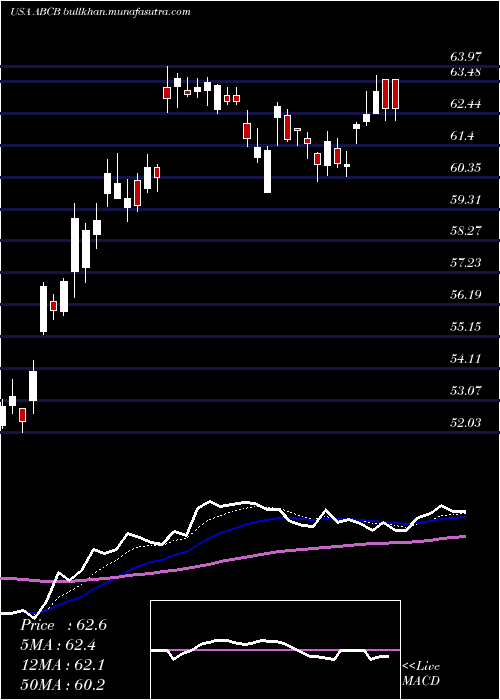Click the 50MA : 60.2 readout
Screen dimensions: 500x700
tap(63, 684)
